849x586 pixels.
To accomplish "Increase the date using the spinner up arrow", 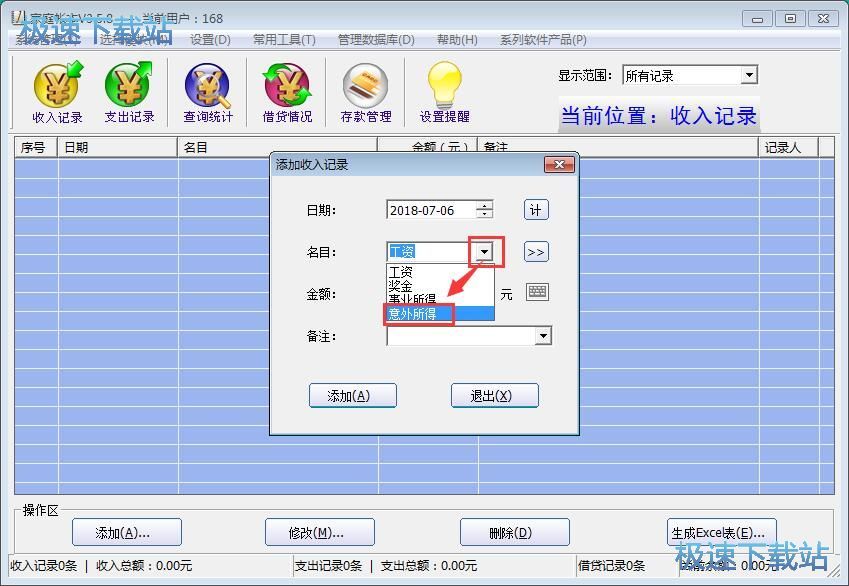I will [x=485, y=205].
